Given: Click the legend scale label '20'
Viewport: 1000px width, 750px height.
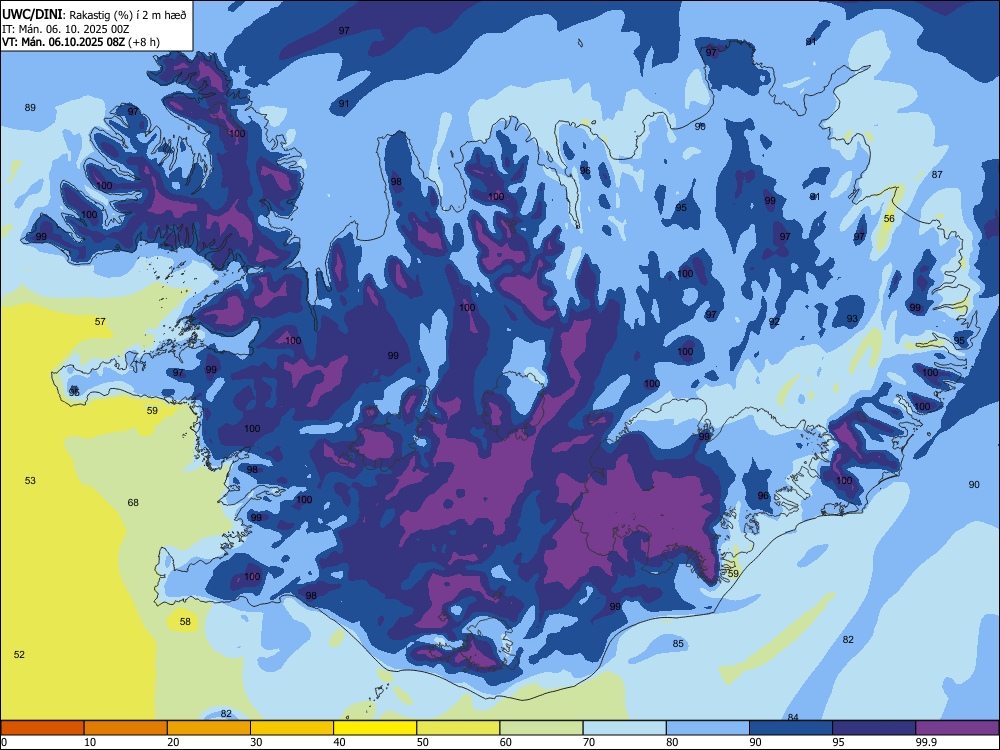Looking at the screenshot, I should pos(173,742).
